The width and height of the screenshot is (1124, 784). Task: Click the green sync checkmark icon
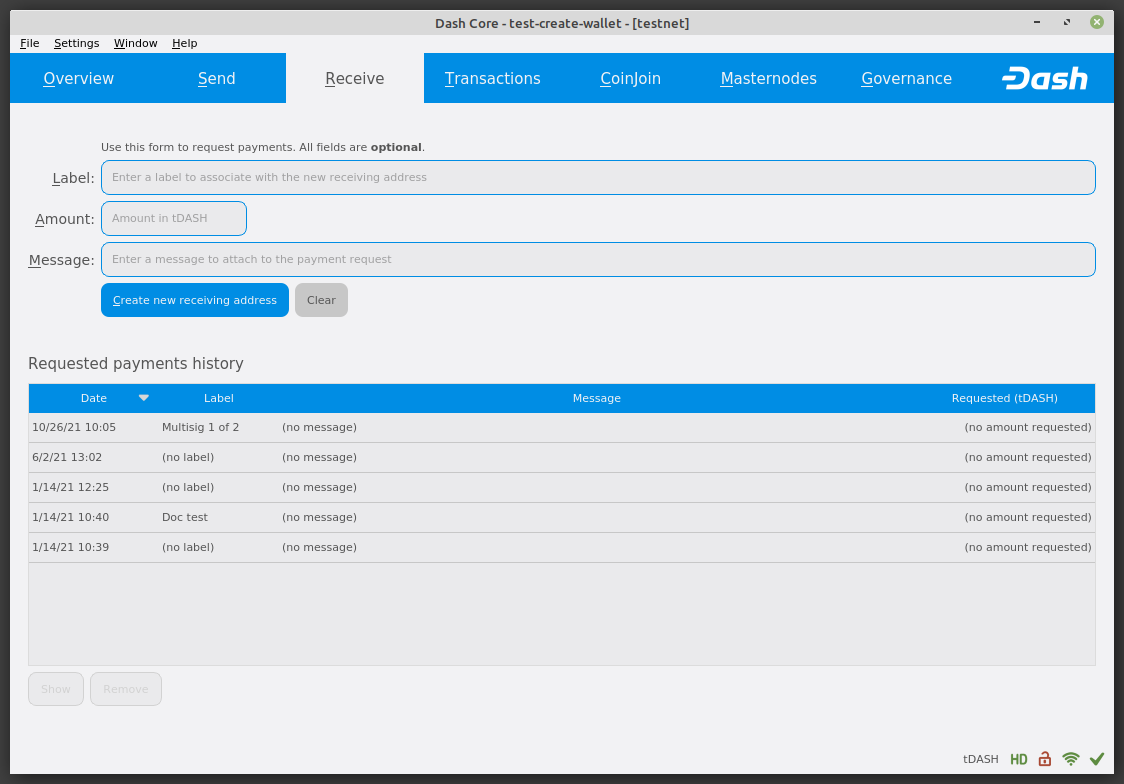1097,759
